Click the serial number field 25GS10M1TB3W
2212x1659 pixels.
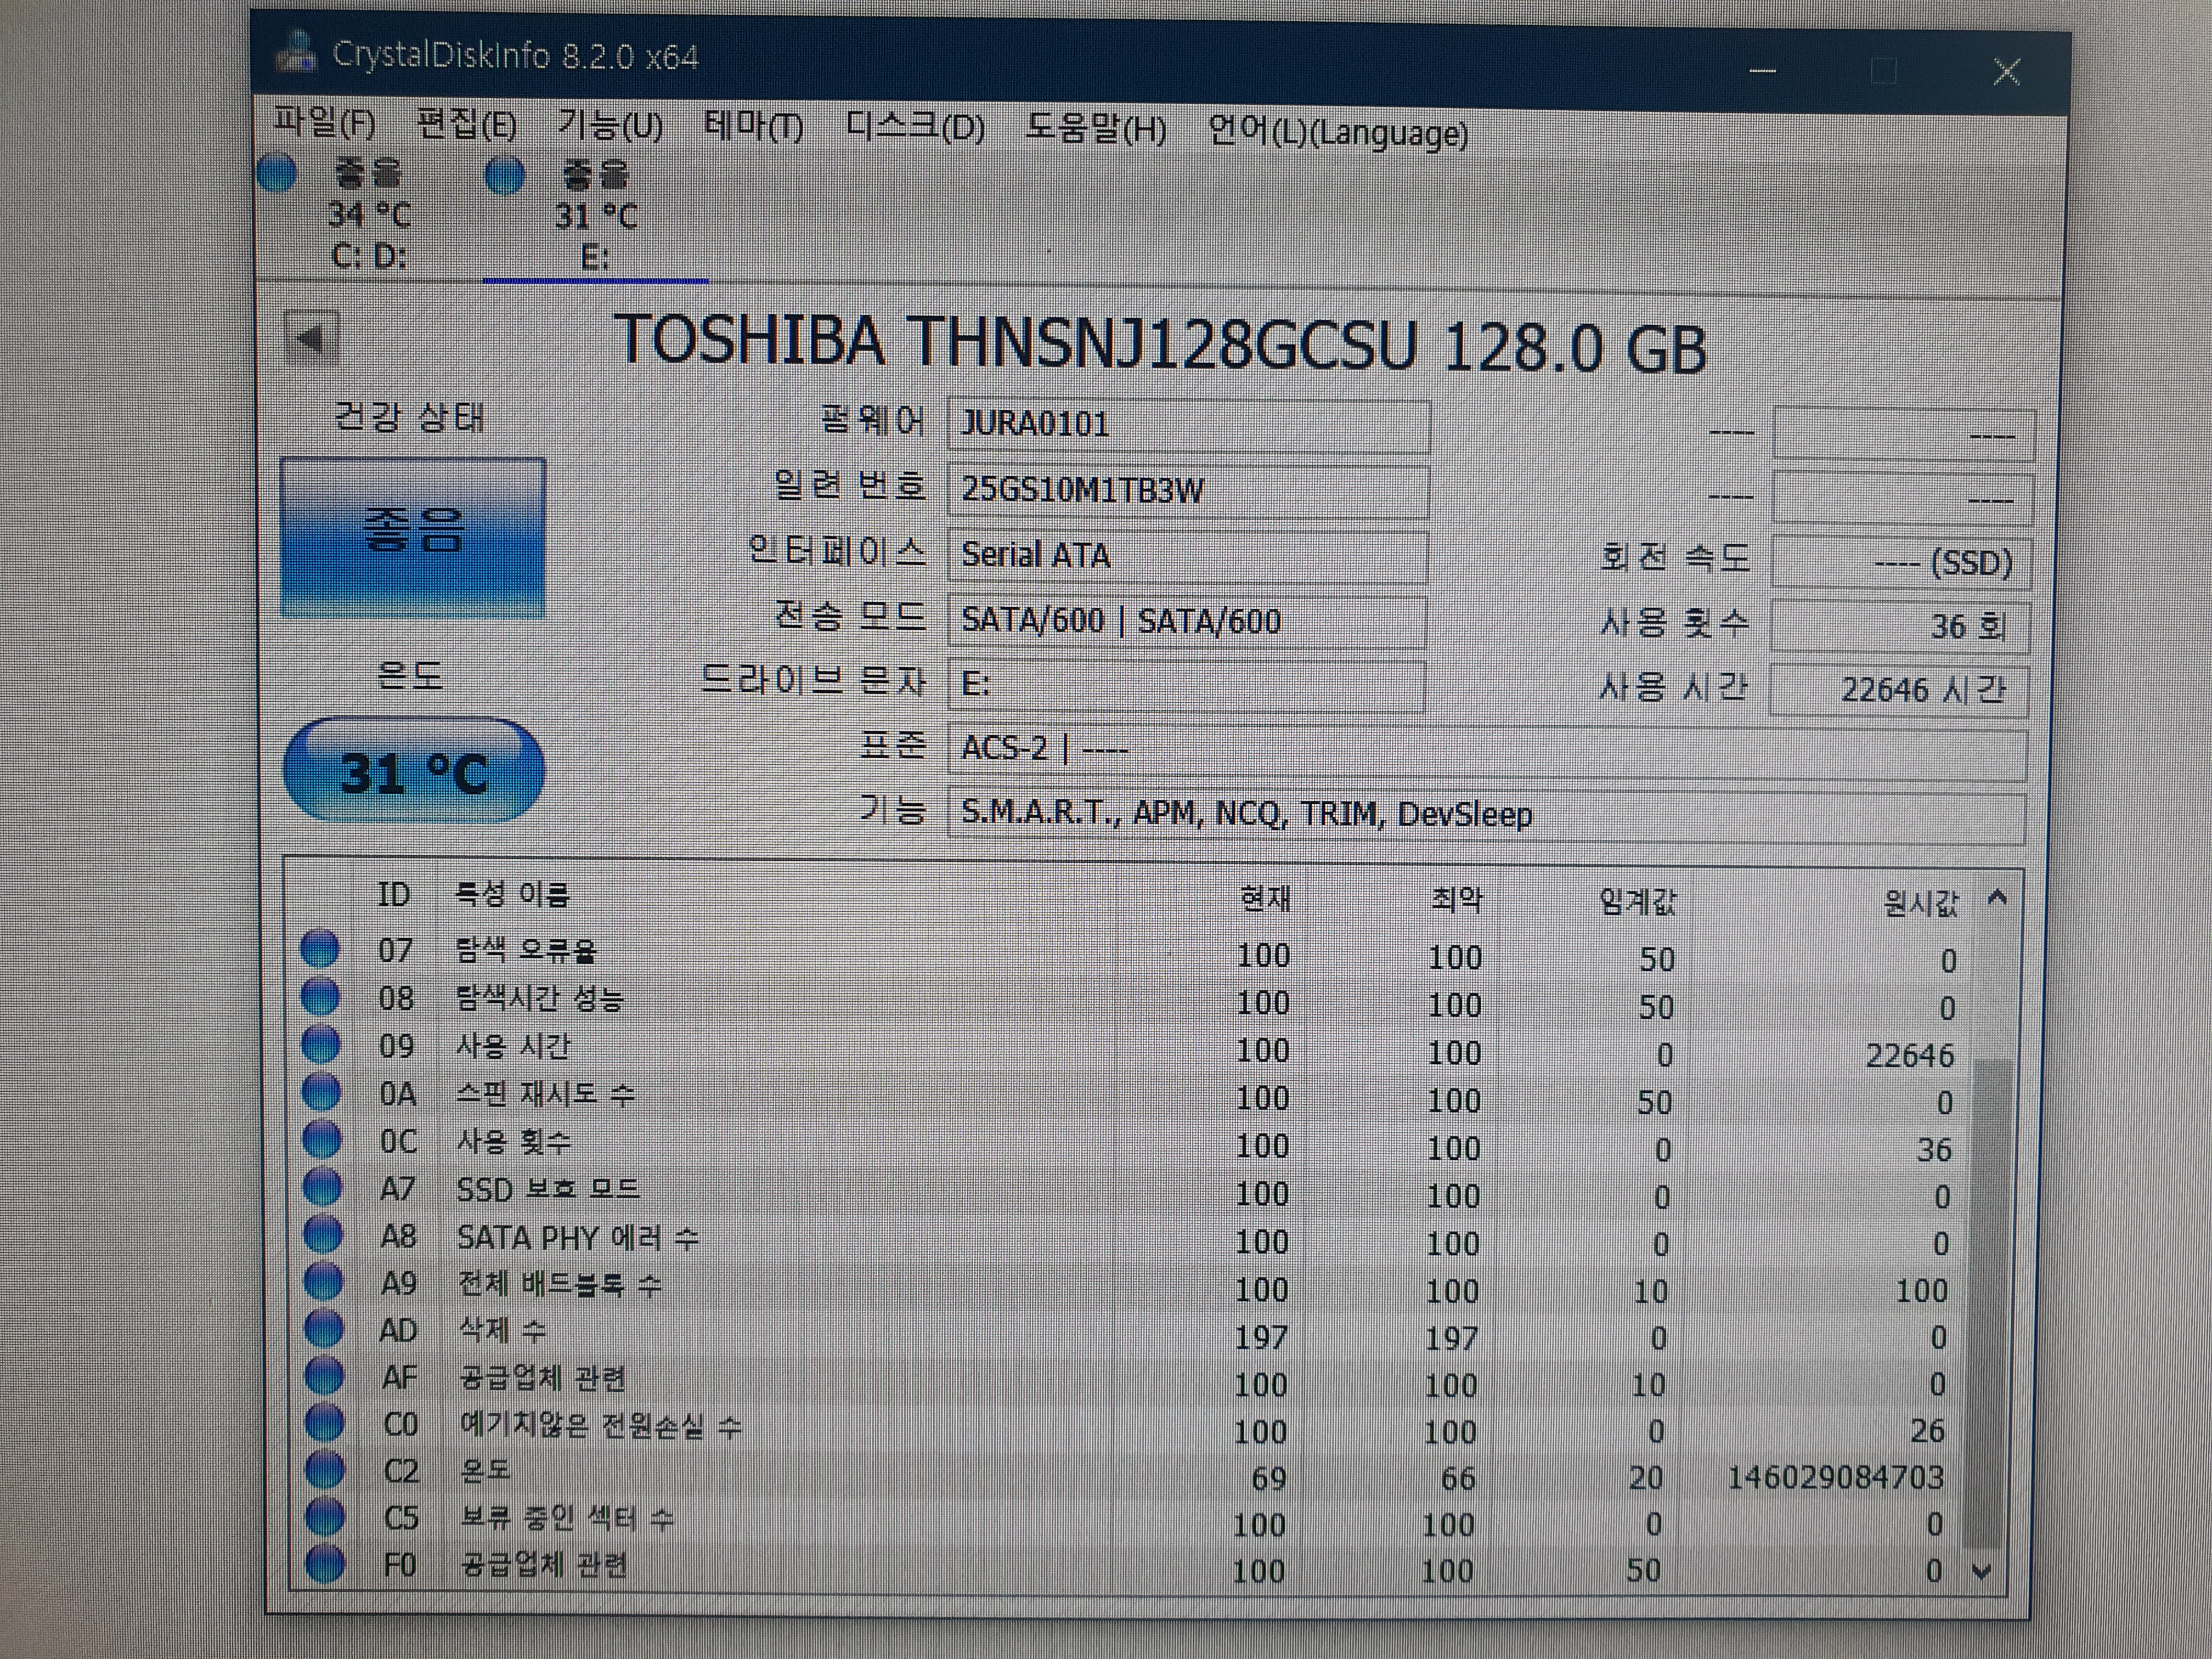[1188, 490]
